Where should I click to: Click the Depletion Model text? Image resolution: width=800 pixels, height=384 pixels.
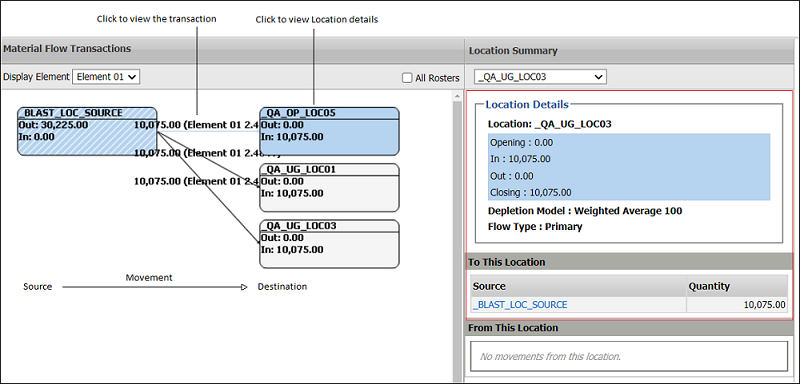click(x=585, y=211)
